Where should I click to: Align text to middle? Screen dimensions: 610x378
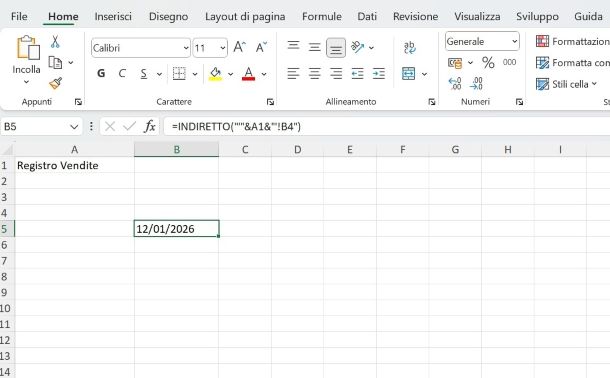pos(314,47)
